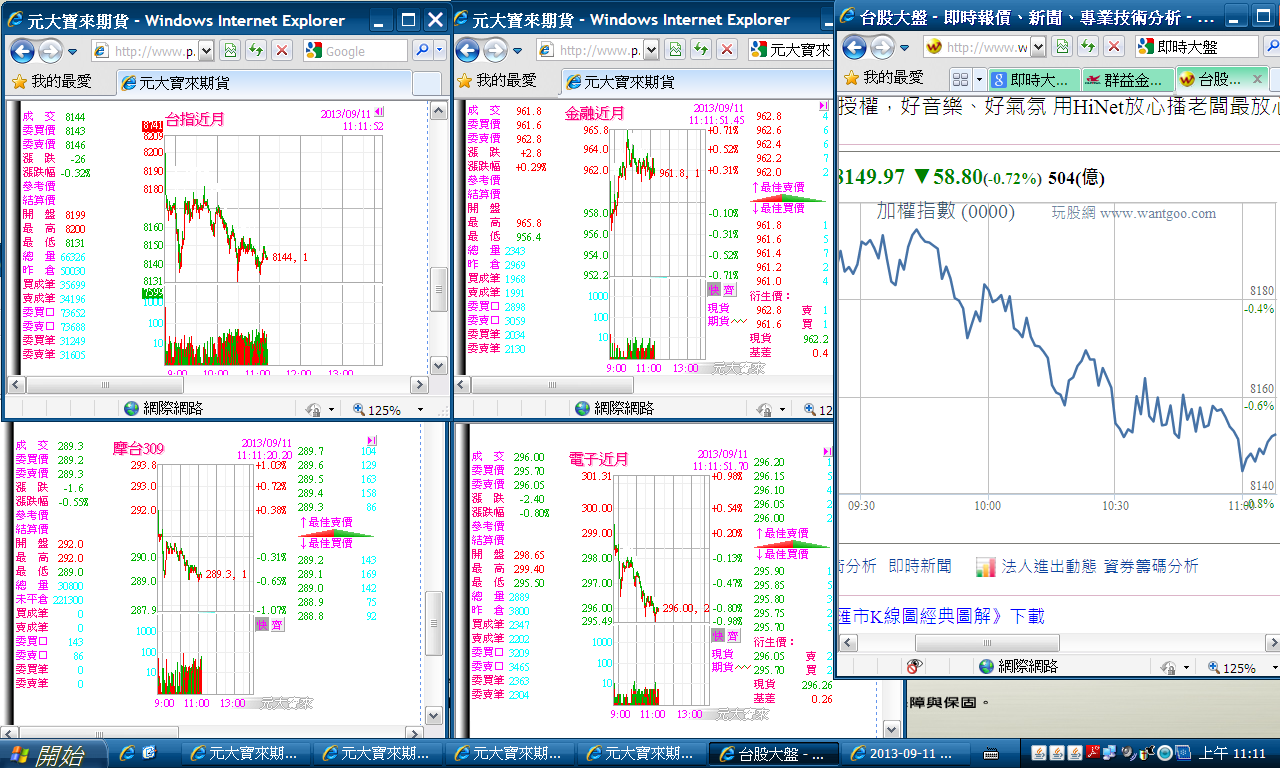This screenshot has width=1280, height=768.
Task: Click zoom 125% button in 台股大盤 window
Action: pyautogui.click(x=1231, y=667)
